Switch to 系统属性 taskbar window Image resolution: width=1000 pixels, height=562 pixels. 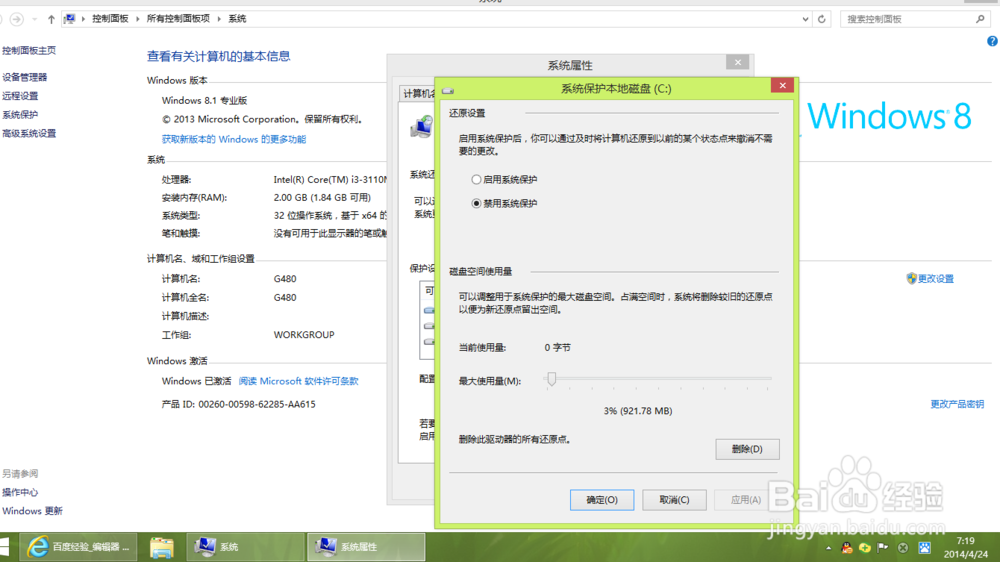coord(366,547)
